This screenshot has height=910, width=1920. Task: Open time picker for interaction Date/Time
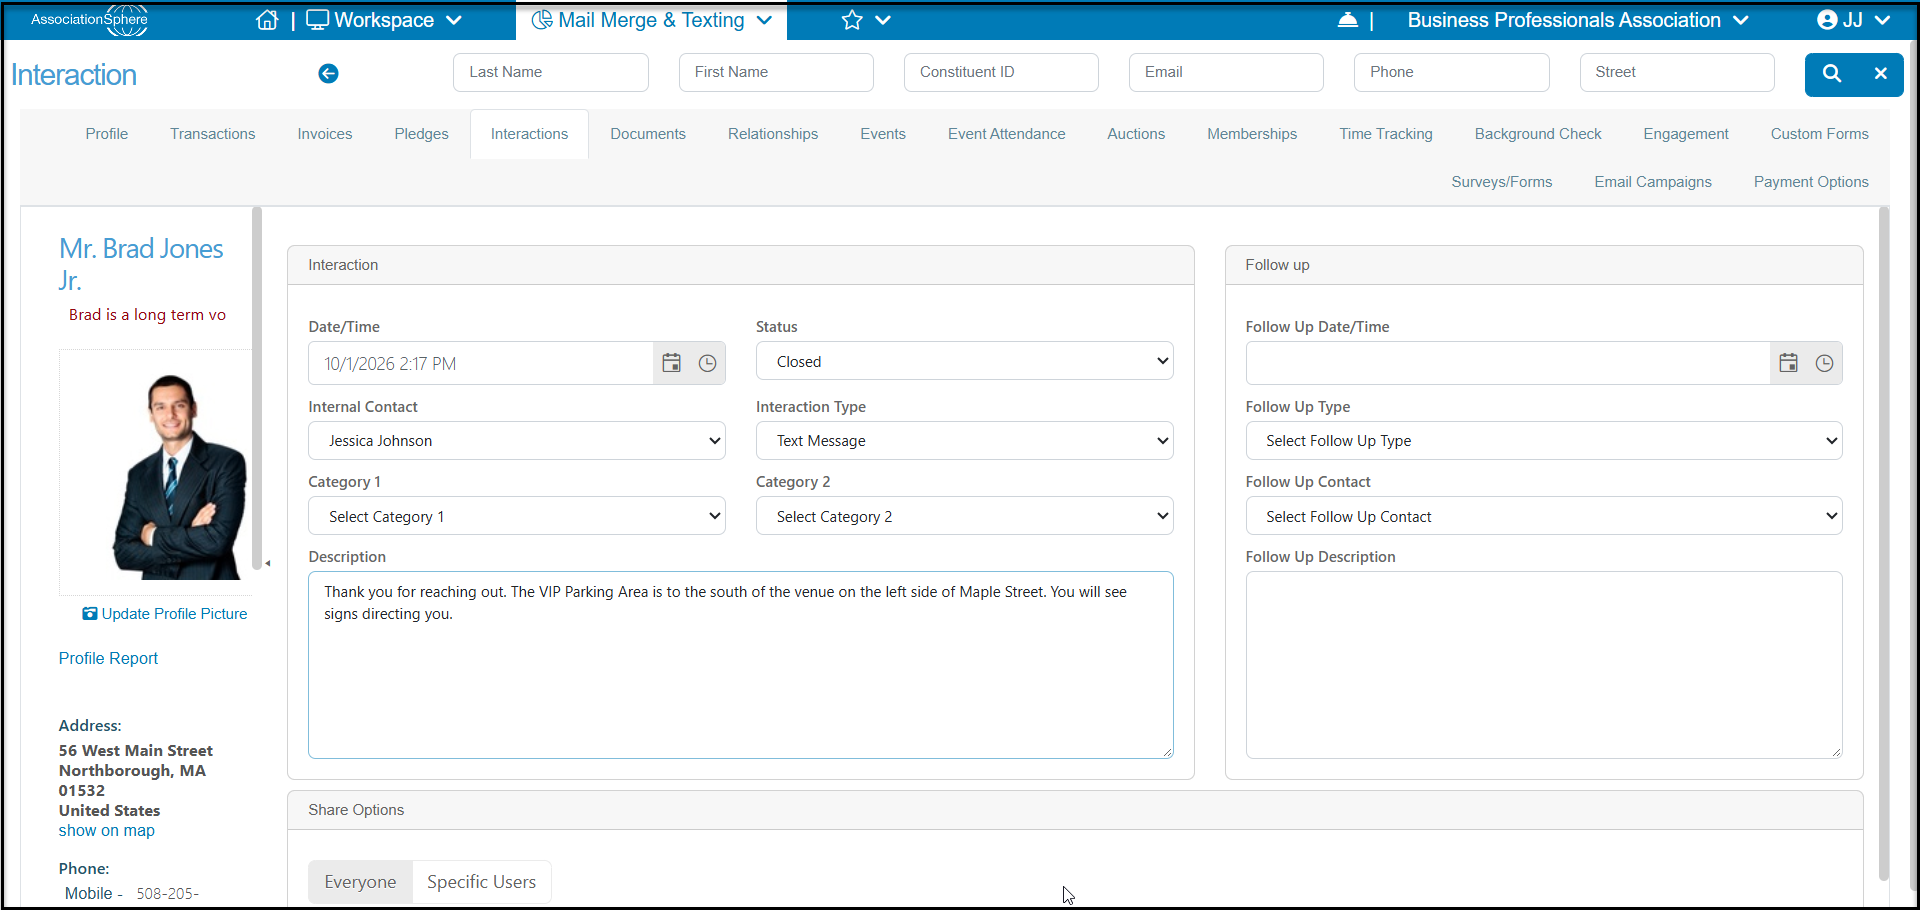click(708, 363)
